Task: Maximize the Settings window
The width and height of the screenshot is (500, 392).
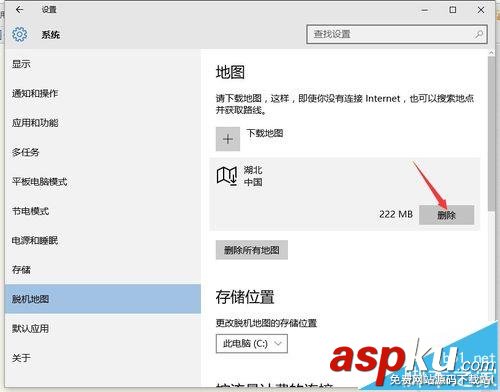Action: pos(453,10)
